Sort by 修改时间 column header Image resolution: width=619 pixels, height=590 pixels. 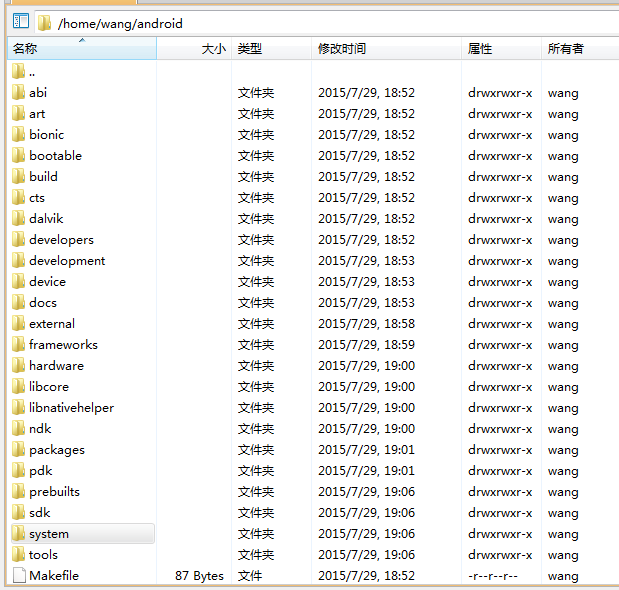click(386, 49)
